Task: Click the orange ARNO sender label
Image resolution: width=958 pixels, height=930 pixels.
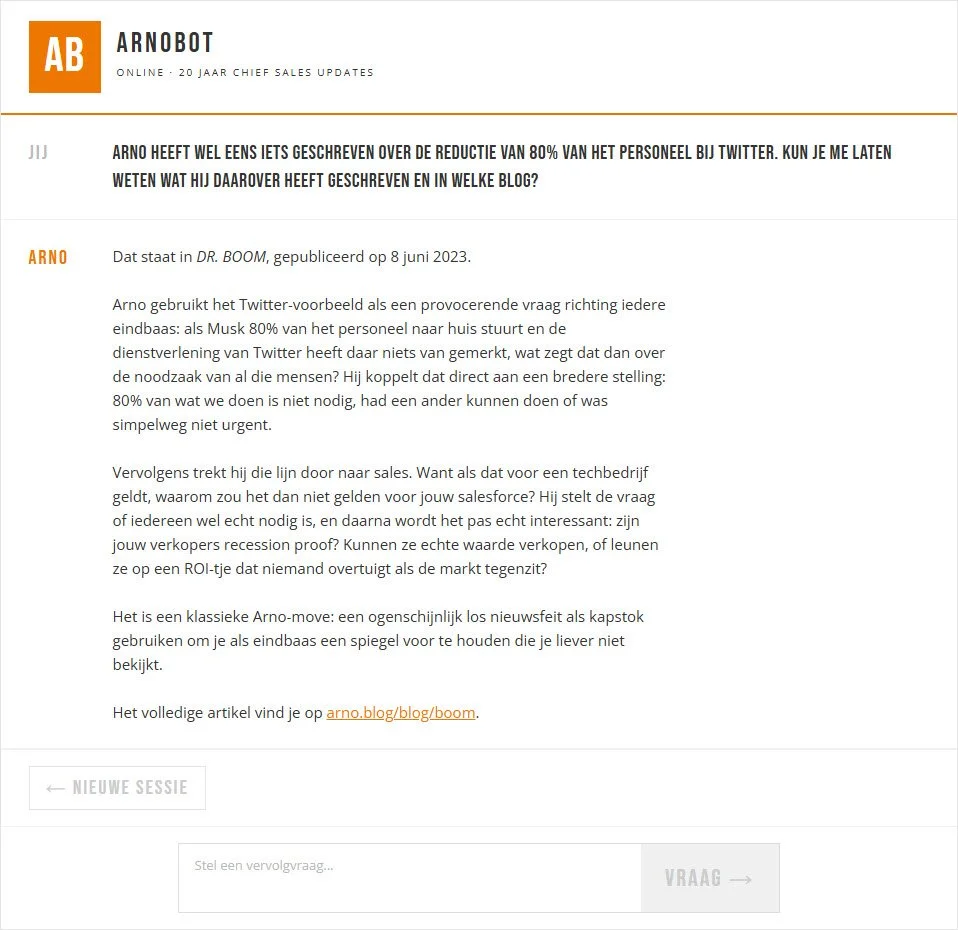Action: pos(48,257)
